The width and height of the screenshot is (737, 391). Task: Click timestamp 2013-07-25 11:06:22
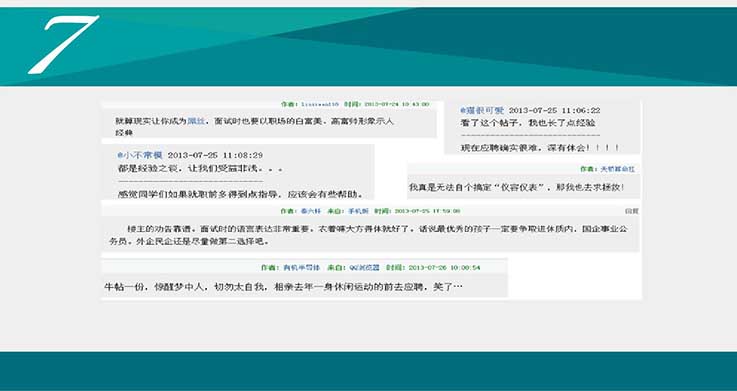tap(555, 110)
